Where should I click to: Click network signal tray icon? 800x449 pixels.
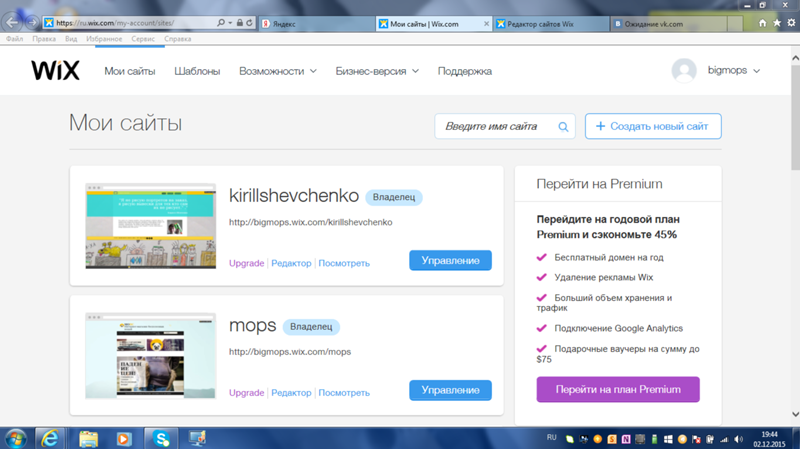[x=724, y=439]
